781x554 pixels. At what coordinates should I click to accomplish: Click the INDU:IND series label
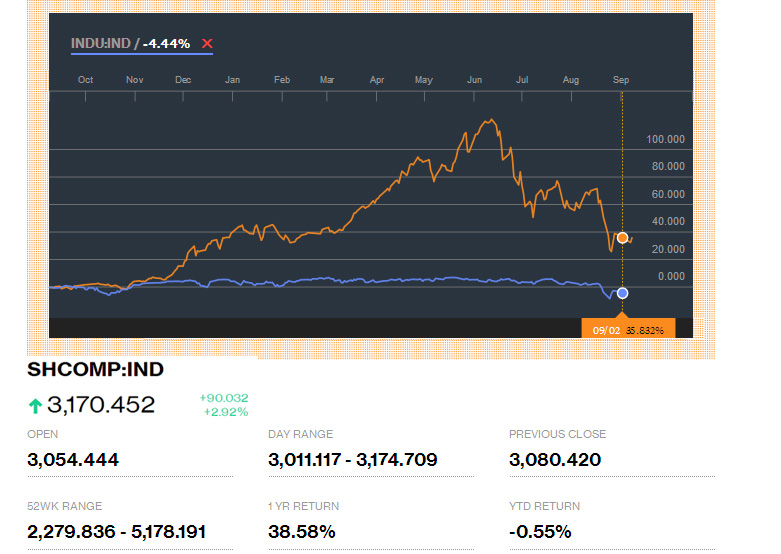pos(102,43)
